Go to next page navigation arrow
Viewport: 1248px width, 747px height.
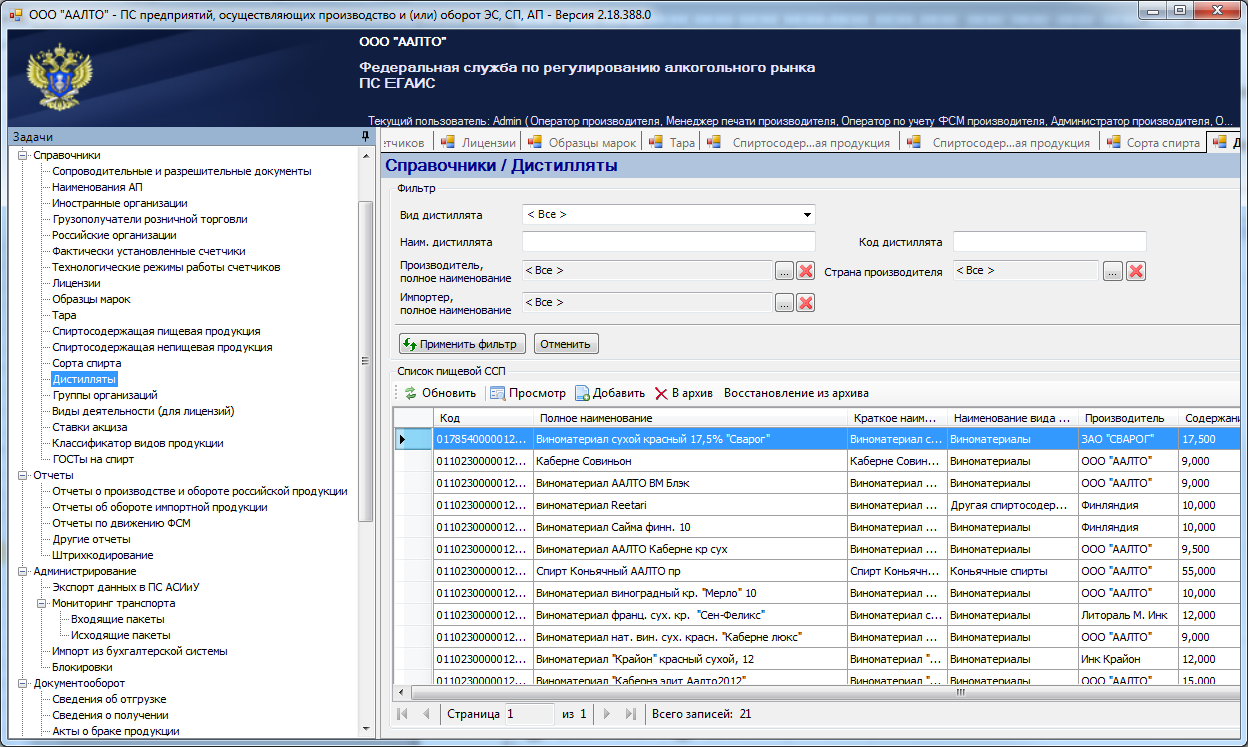pyautogui.click(x=607, y=714)
